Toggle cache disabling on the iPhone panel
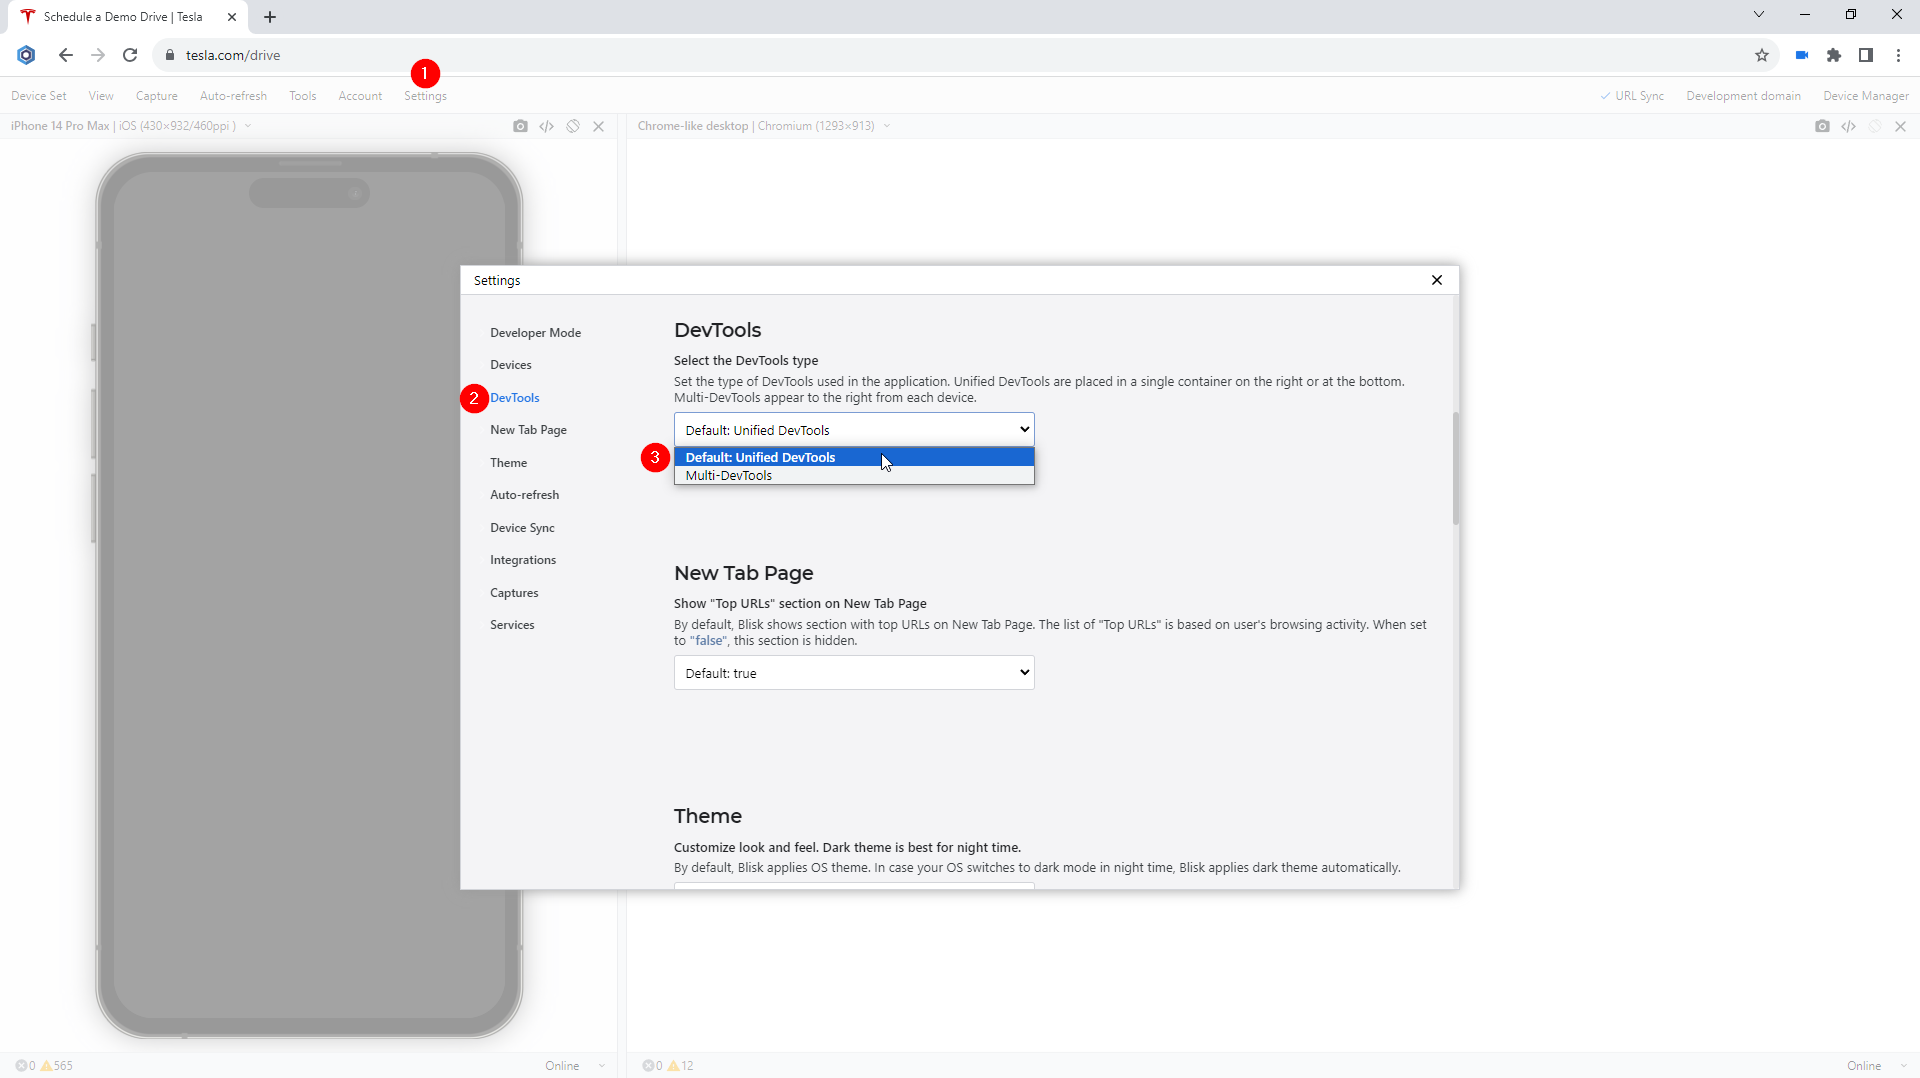 [x=572, y=126]
